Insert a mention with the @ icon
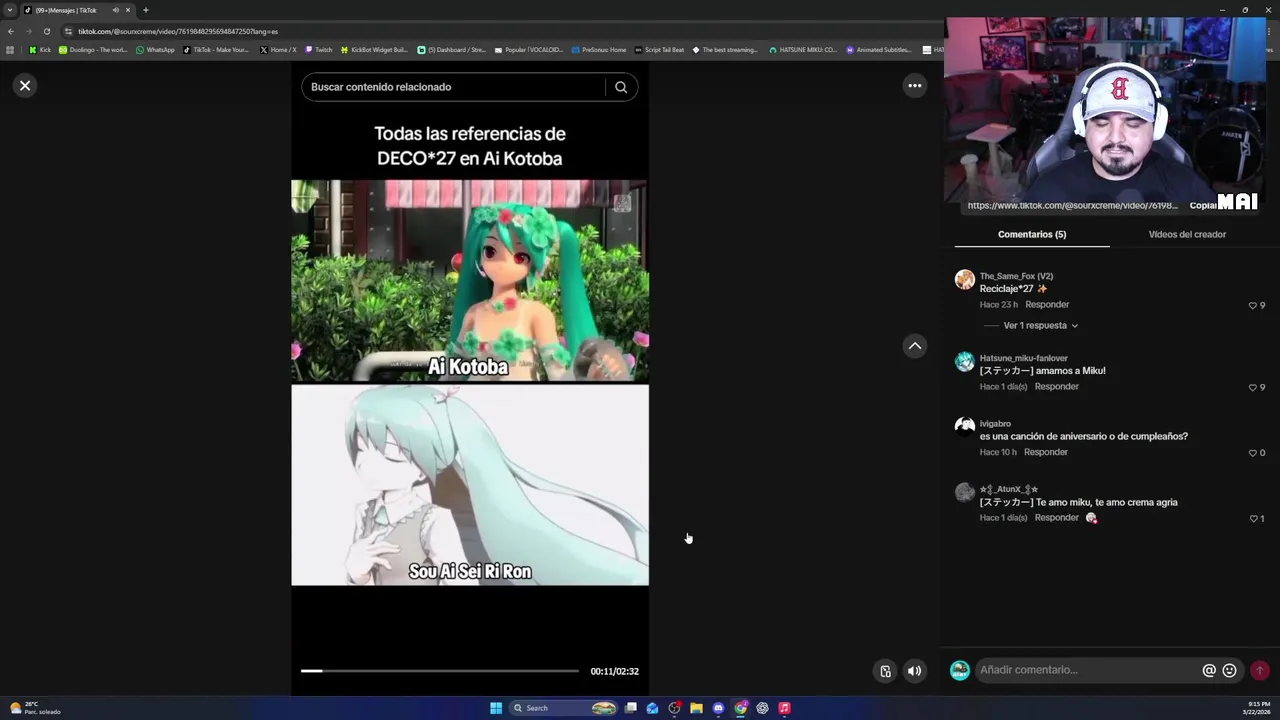Image resolution: width=1280 pixels, height=720 pixels. (1209, 671)
